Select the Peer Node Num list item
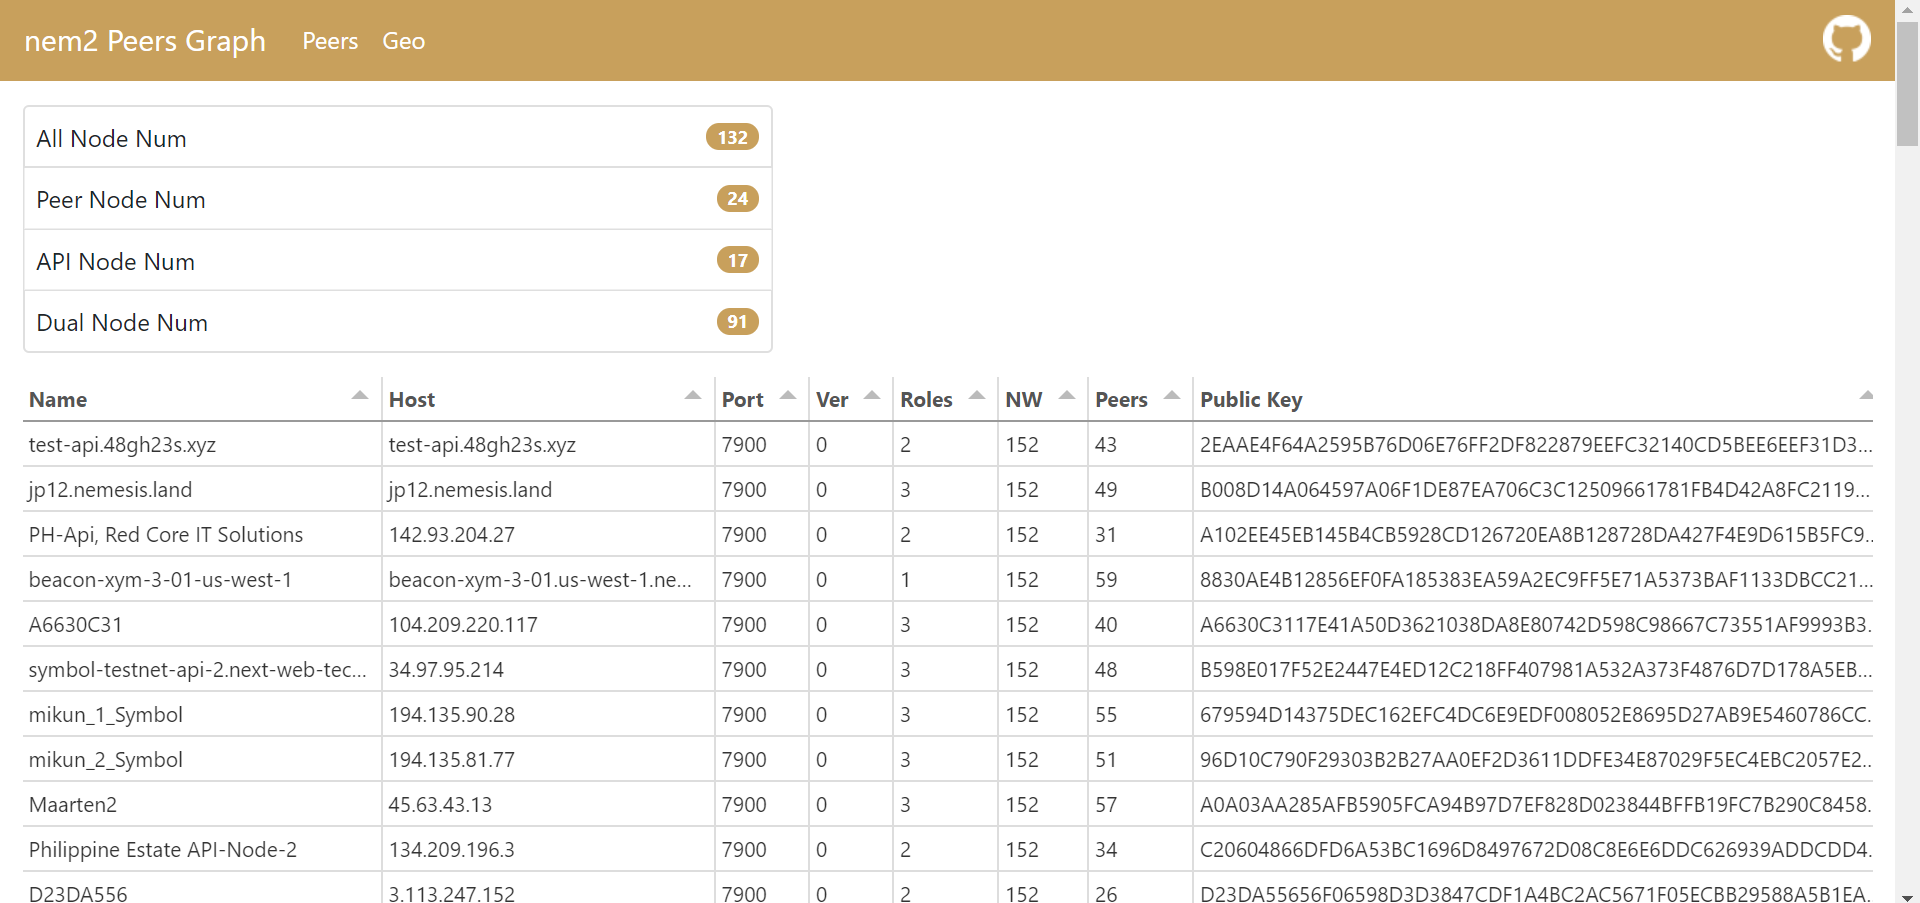This screenshot has height=903, width=1920. pyautogui.click(x=398, y=199)
